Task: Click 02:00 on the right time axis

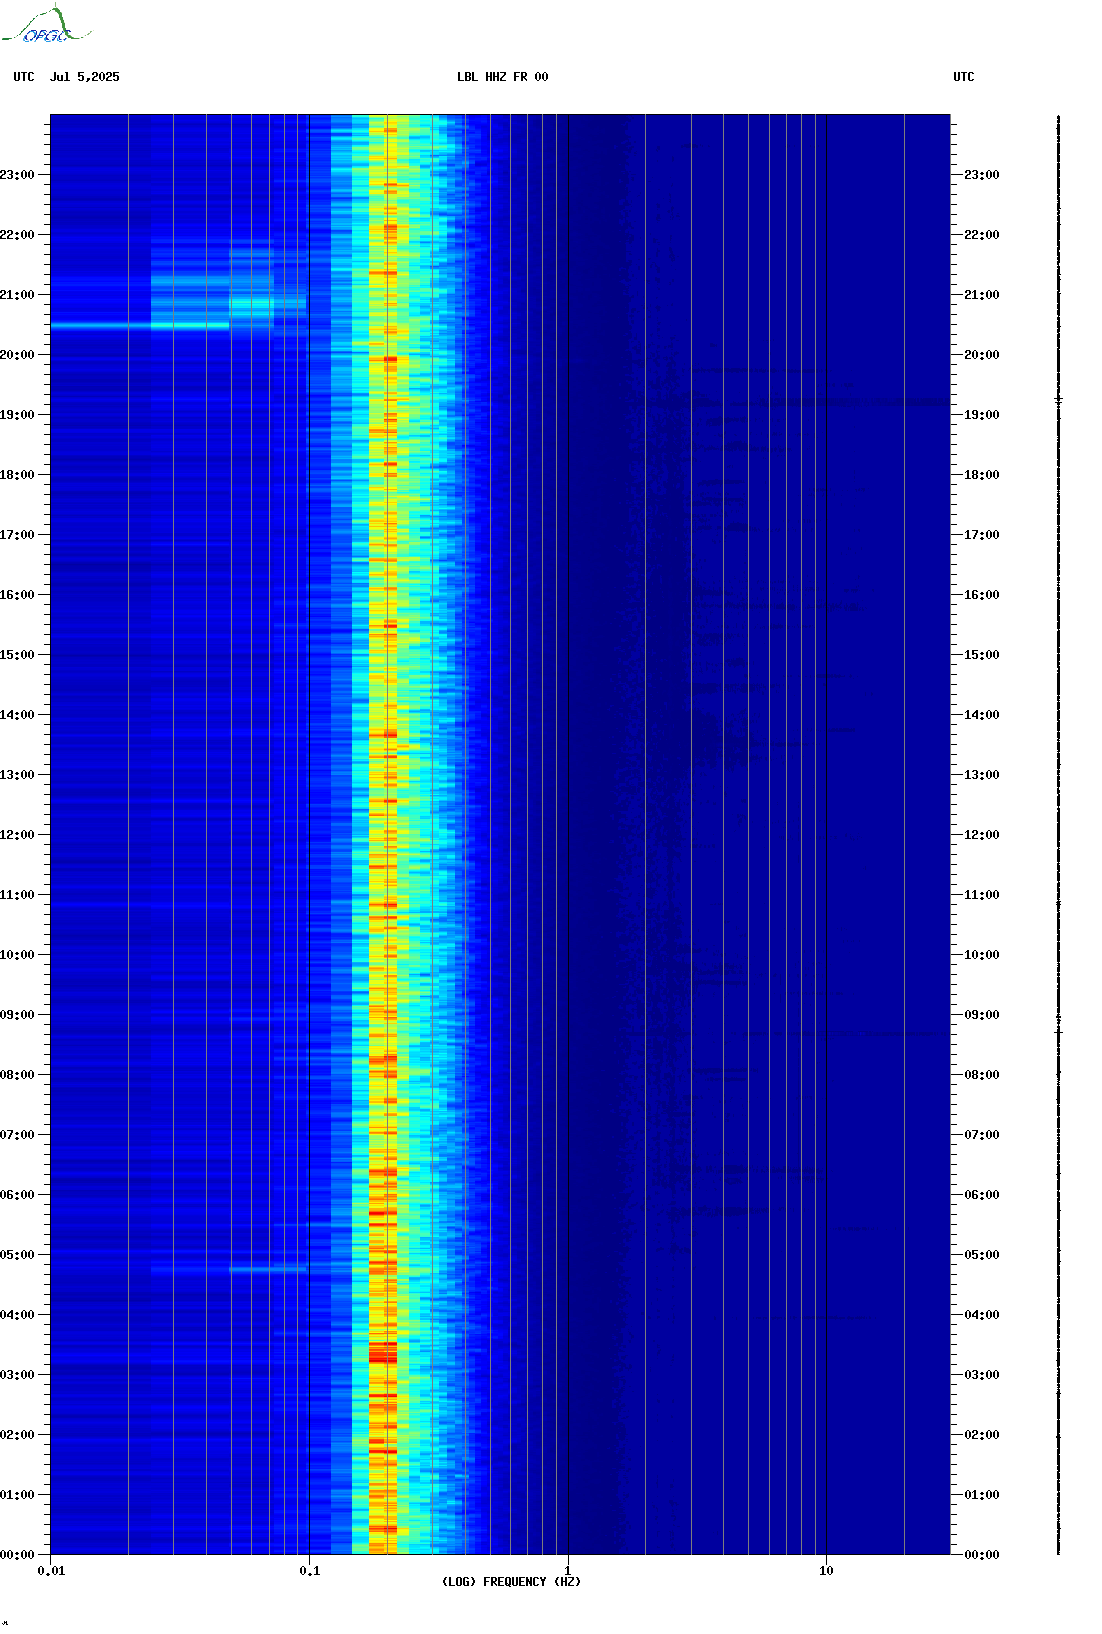Action: coord(981,1435)
